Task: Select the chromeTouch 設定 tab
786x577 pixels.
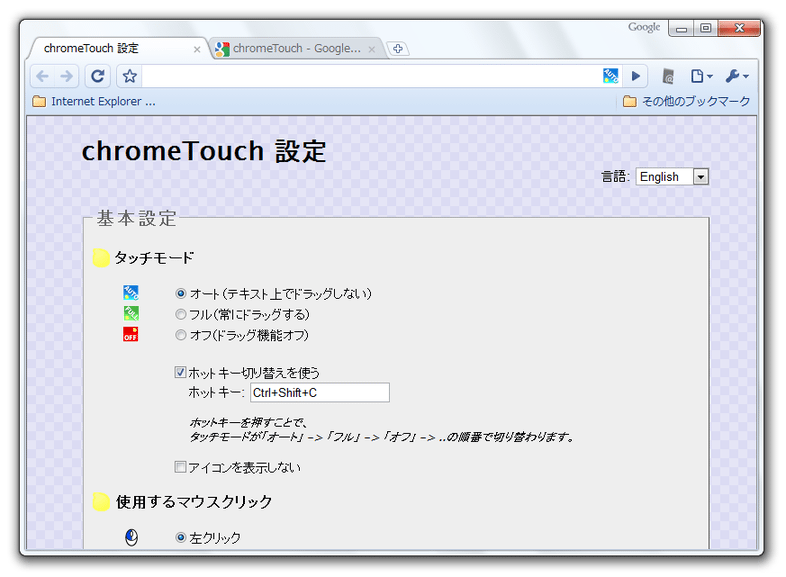Action: click(x=118, y=49)
